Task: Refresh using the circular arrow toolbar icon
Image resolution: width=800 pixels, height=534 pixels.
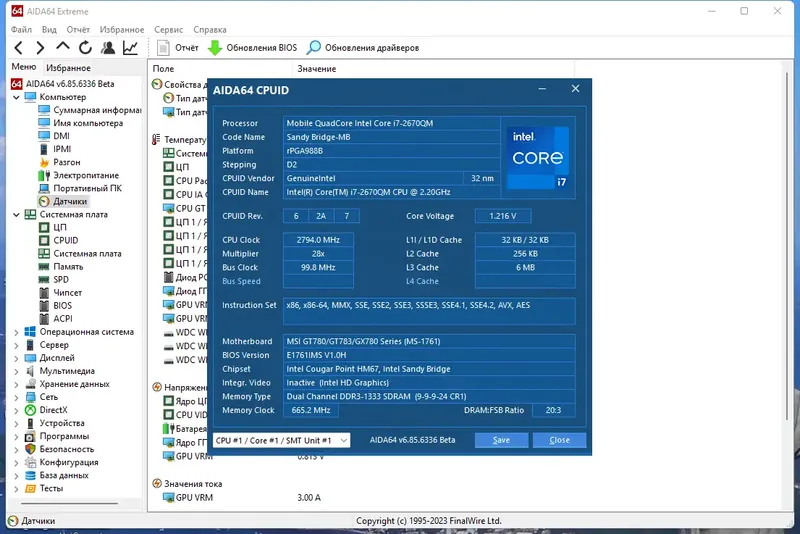Action: tap(85, 48)
